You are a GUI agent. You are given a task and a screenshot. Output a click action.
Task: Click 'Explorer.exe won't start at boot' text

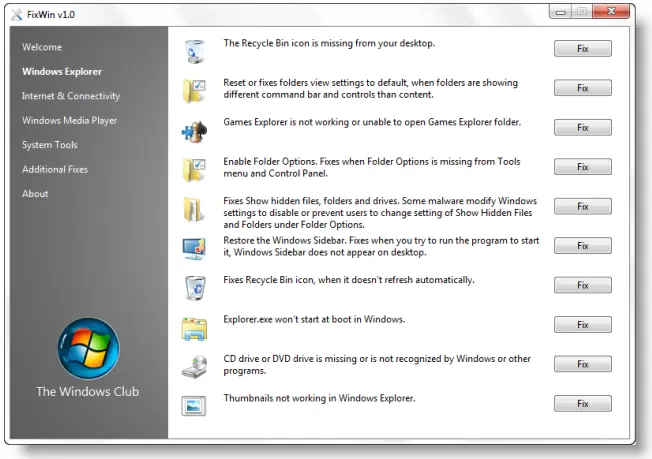(x=314, y=319)
